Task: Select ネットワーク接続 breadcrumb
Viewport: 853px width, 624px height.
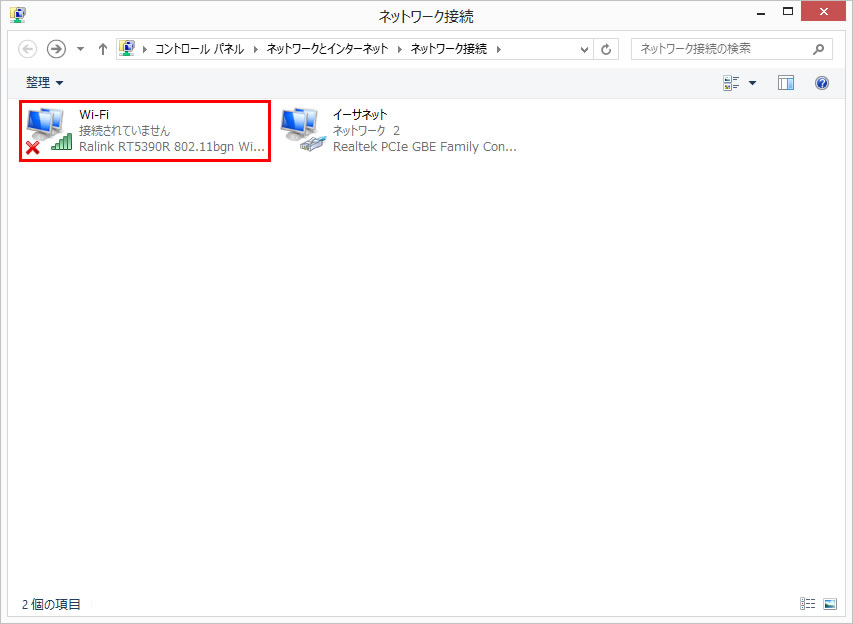Action: tap(448, 49)
